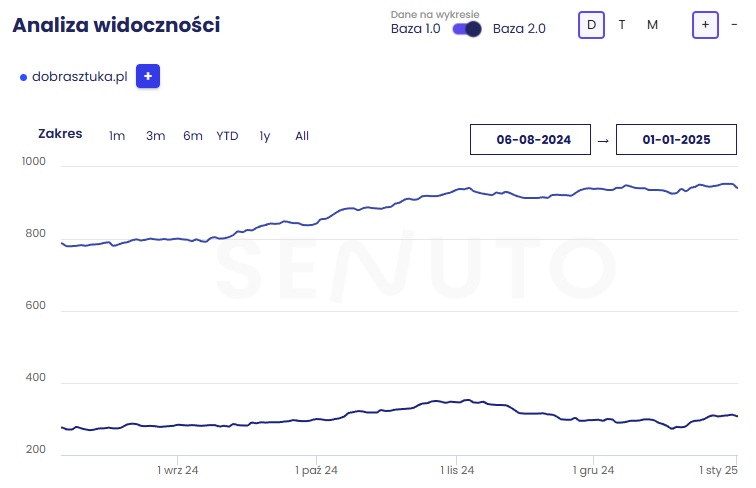Open the end date field 01-01-2025
This screenshot has width=756, height=488.
click(x=676, y=139)
